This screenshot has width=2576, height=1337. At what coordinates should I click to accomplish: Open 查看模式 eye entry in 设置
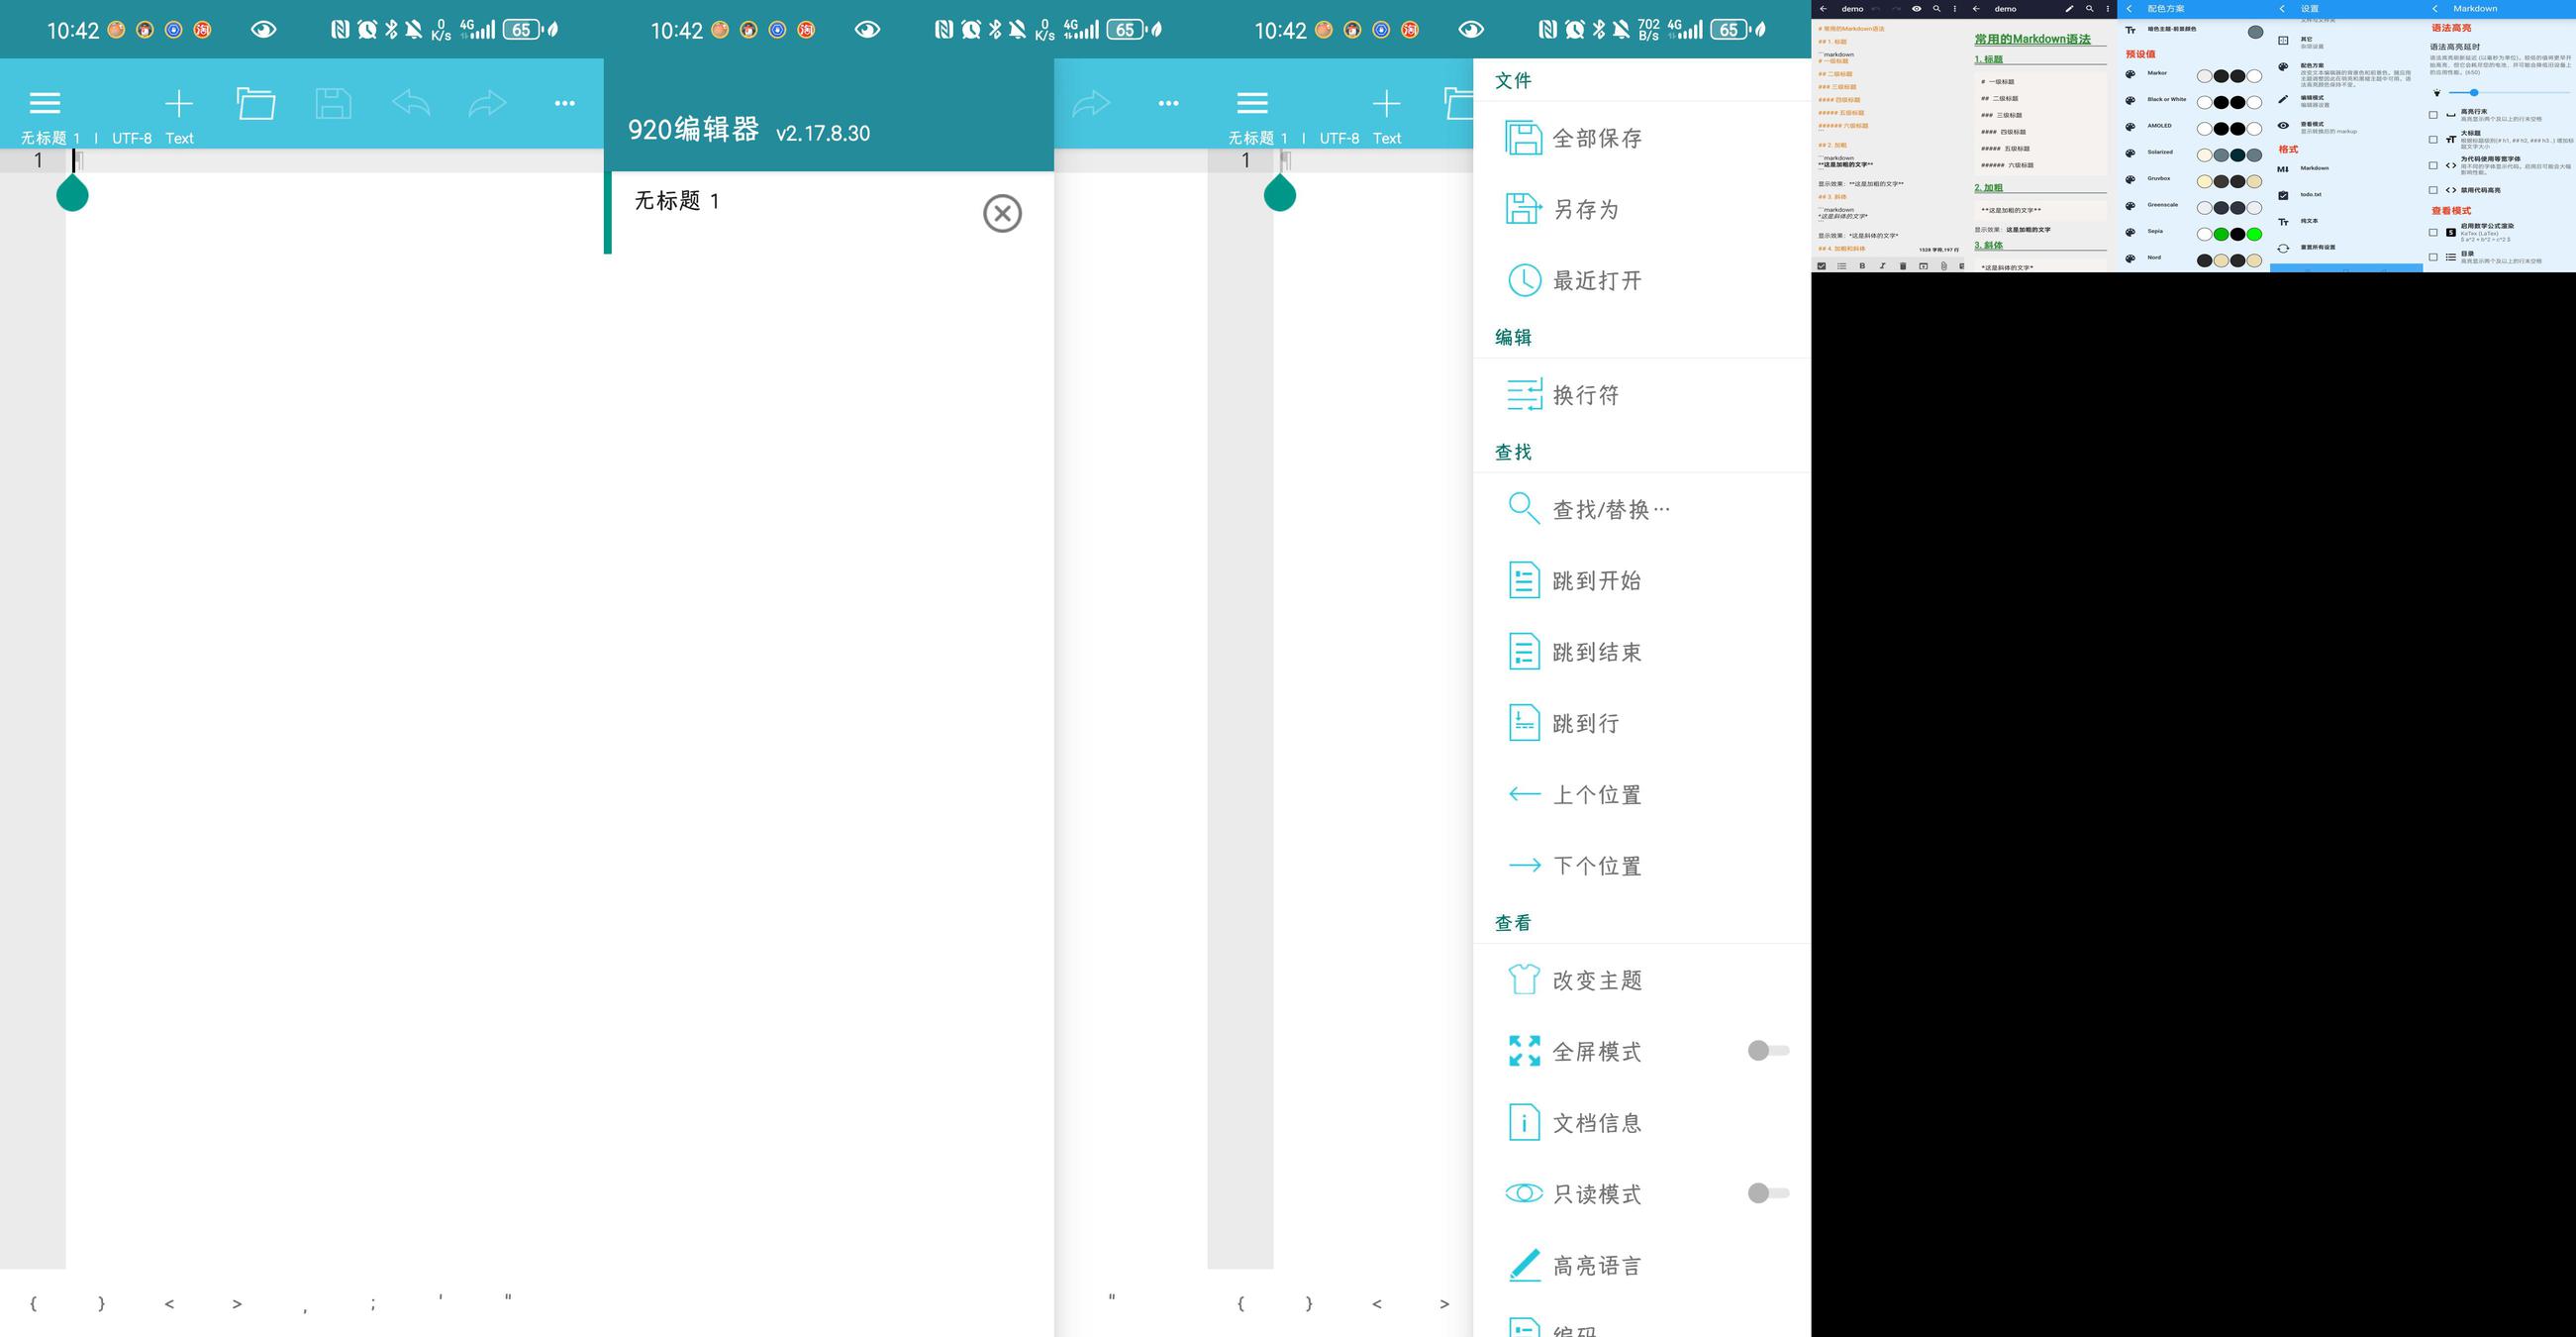click(2346, 127)
